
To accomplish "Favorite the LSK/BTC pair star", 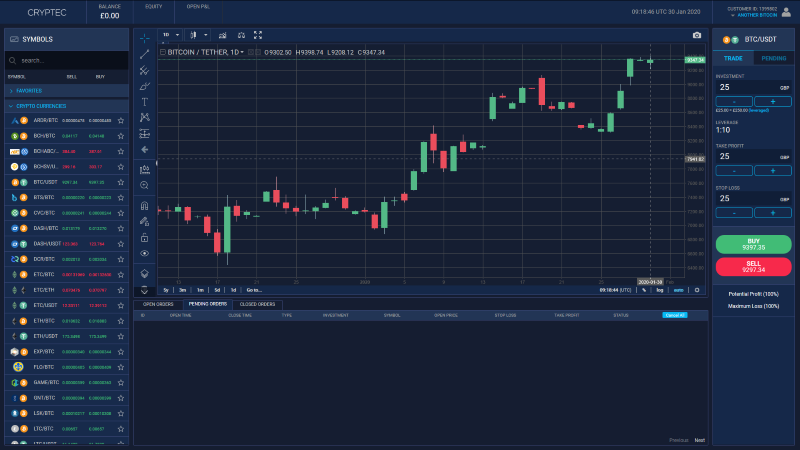I will (x=121, y=413).
